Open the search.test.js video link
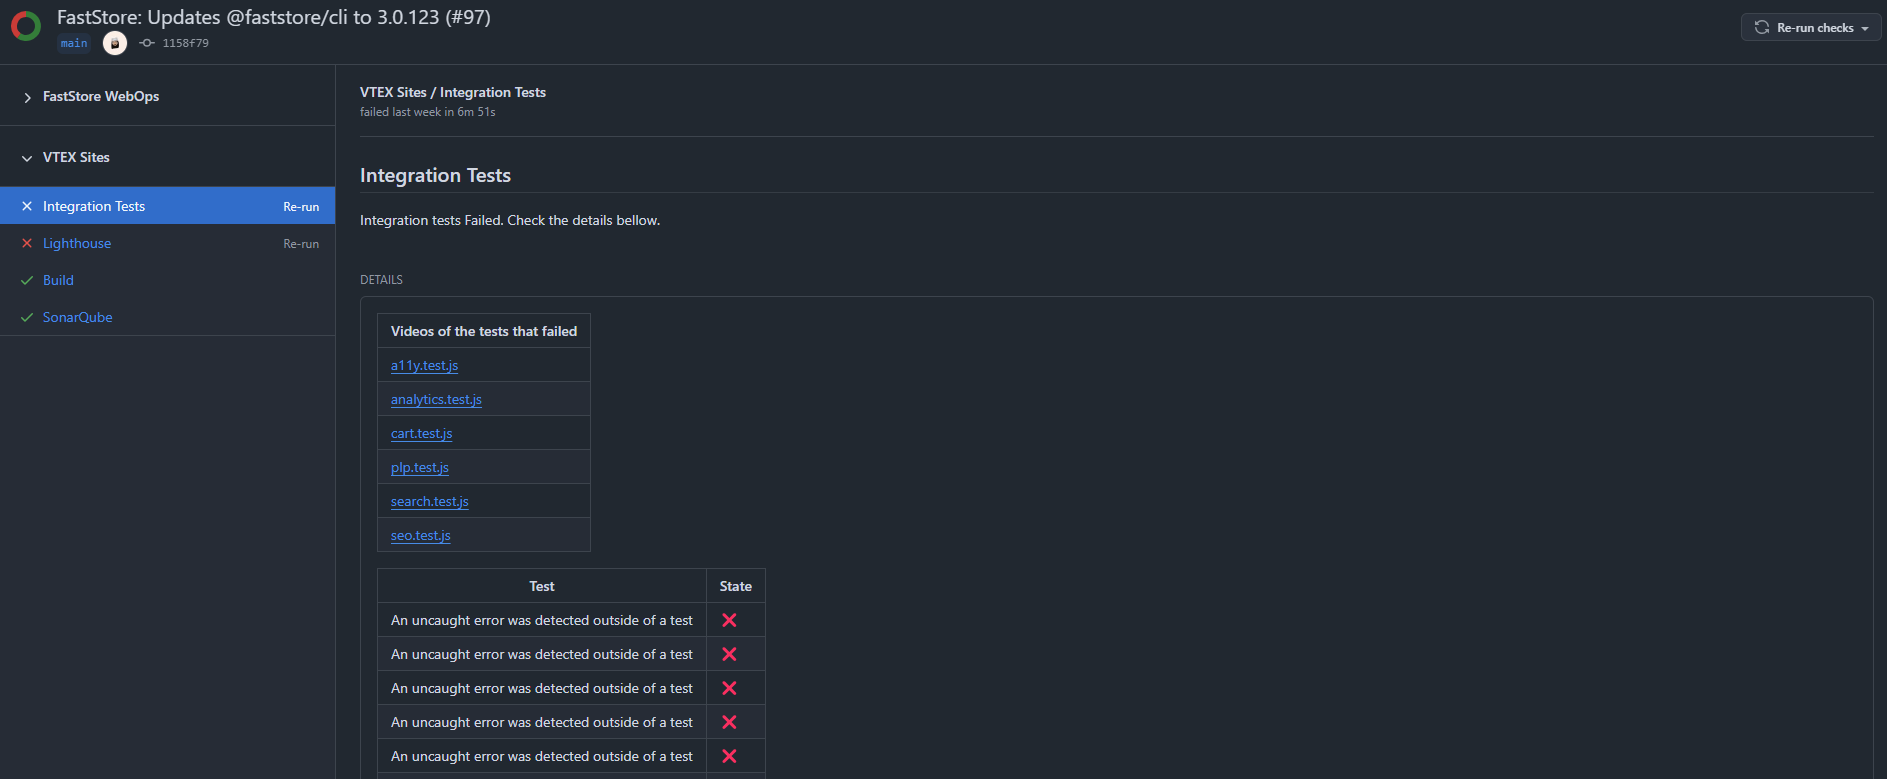 (x=429, y=501)
